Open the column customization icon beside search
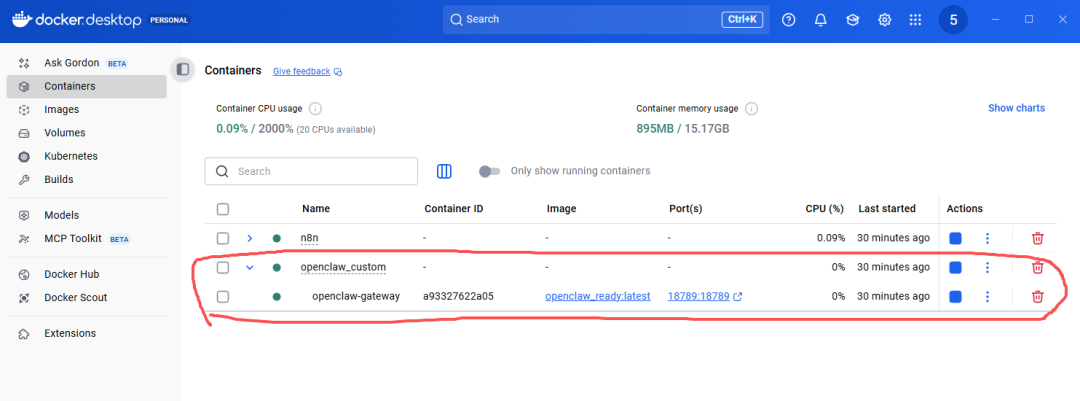The image size is (1080, 401). point(445,171)
